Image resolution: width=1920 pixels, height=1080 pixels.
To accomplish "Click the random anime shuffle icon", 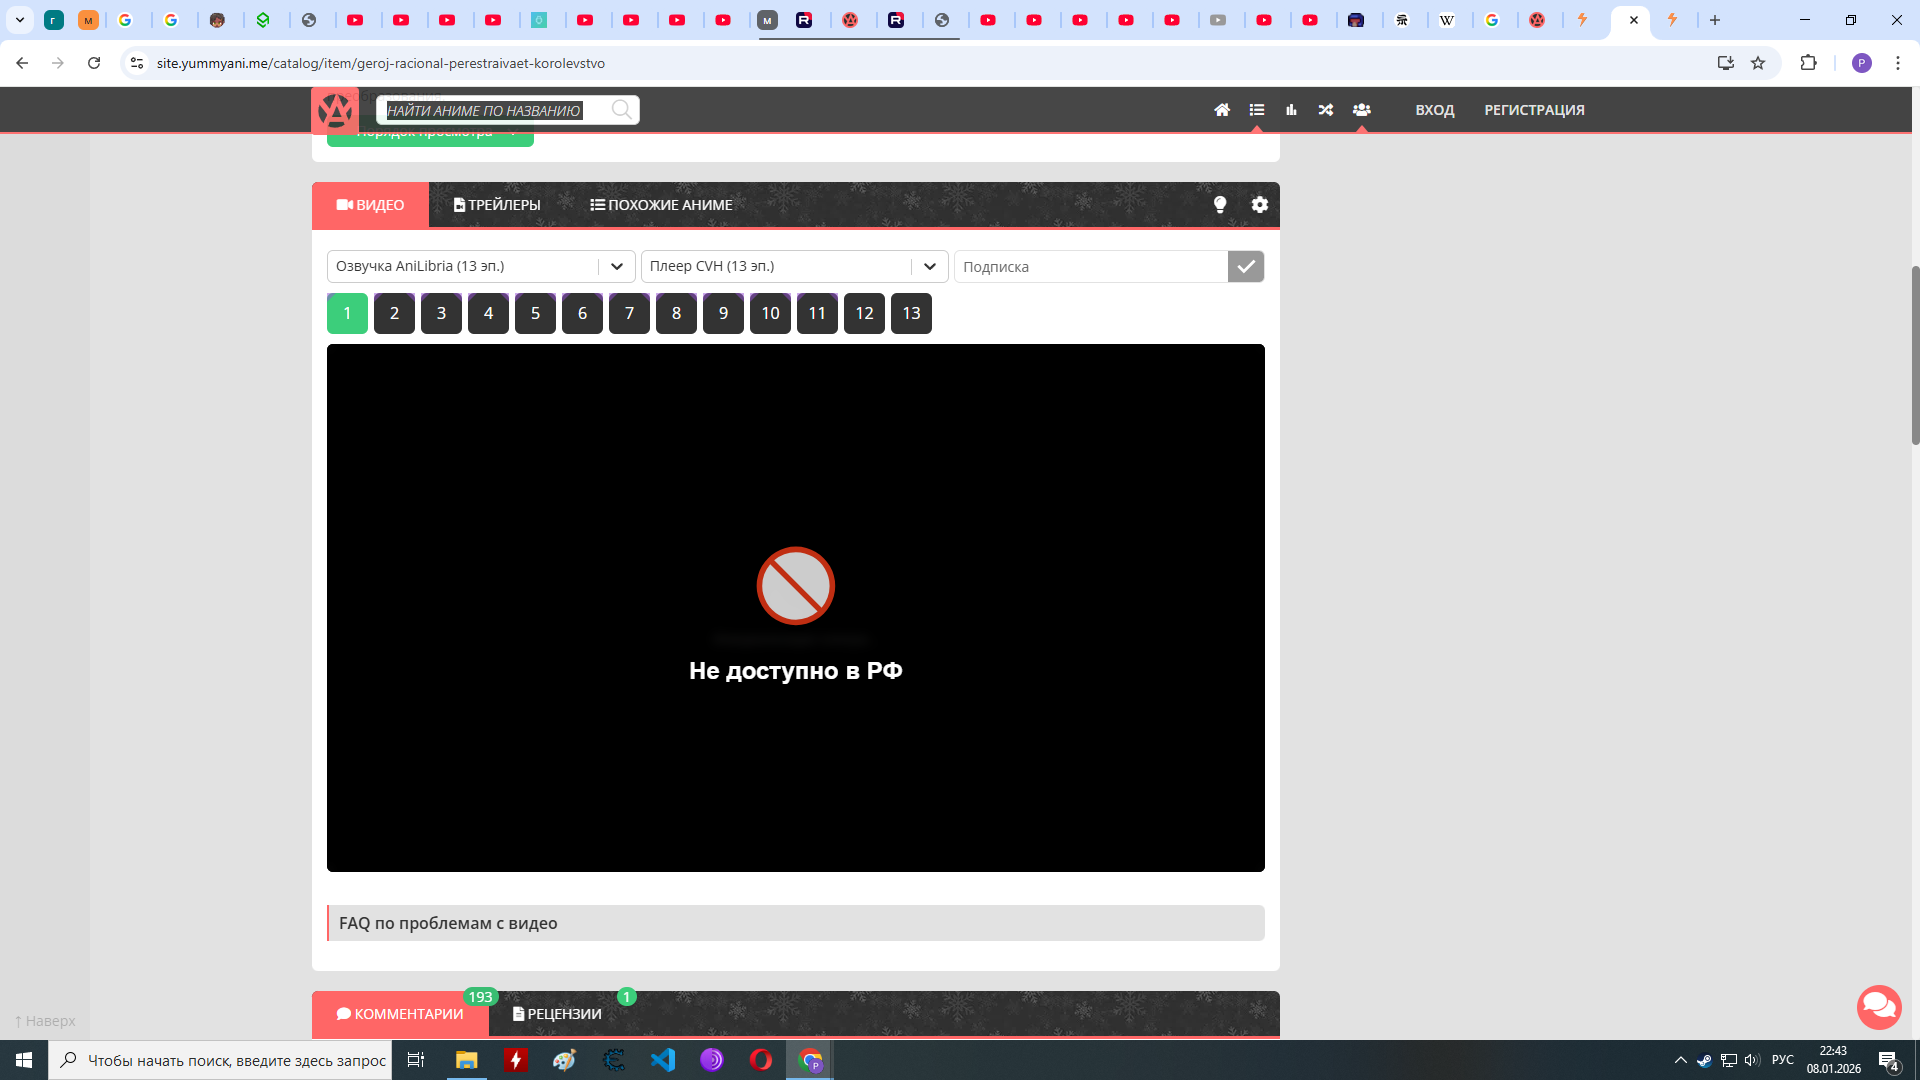I will (x=1326, y=110).
